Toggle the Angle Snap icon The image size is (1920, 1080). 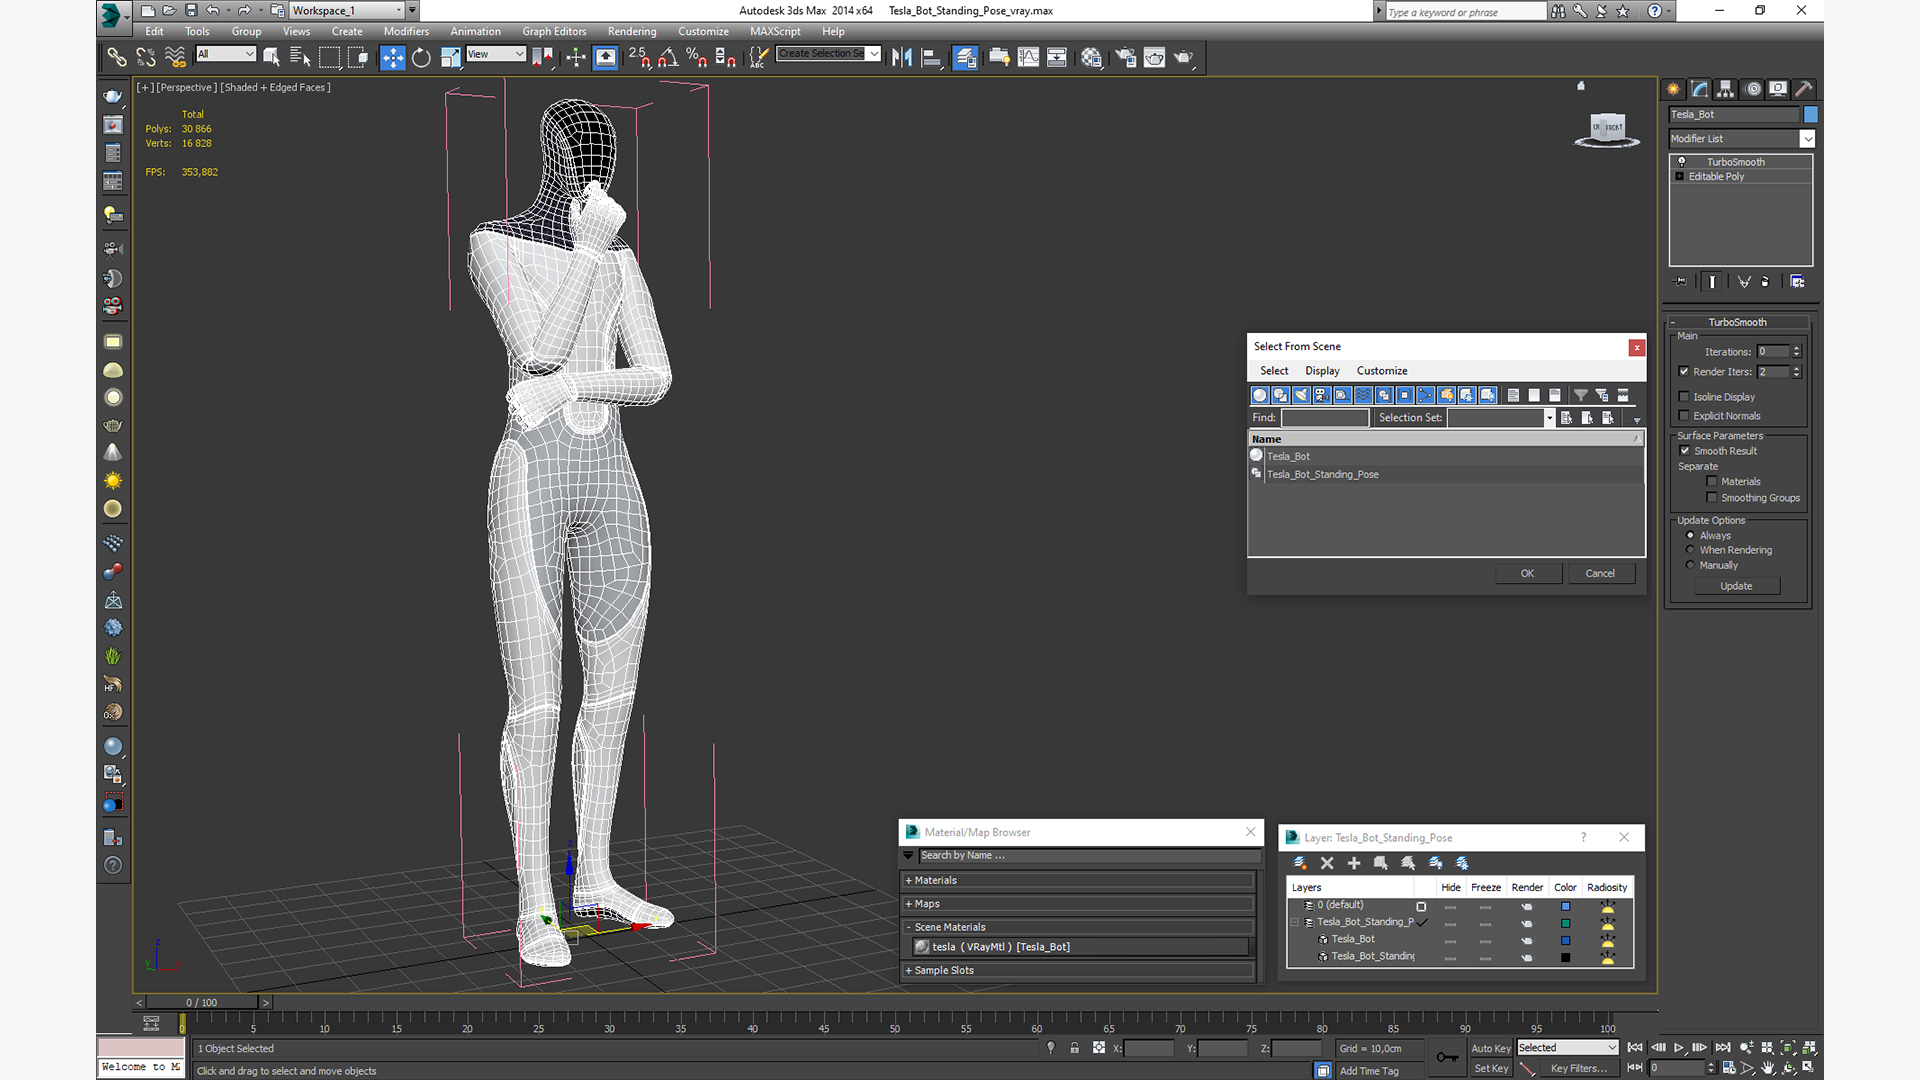click(x=668, y=58)
